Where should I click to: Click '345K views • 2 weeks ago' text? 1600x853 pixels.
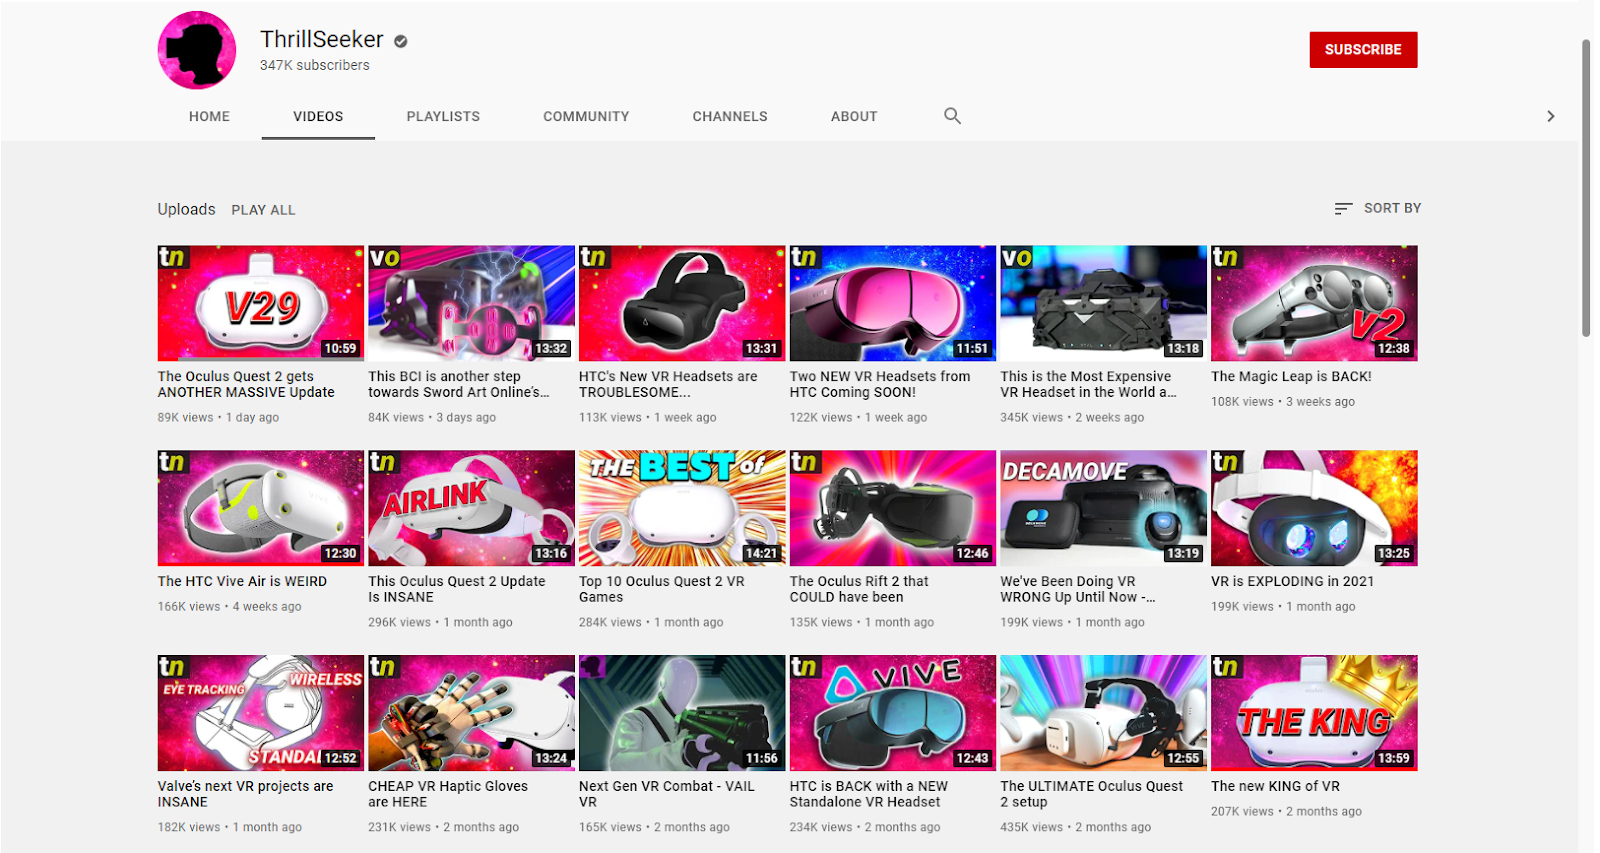click(x=1072, y=418)
